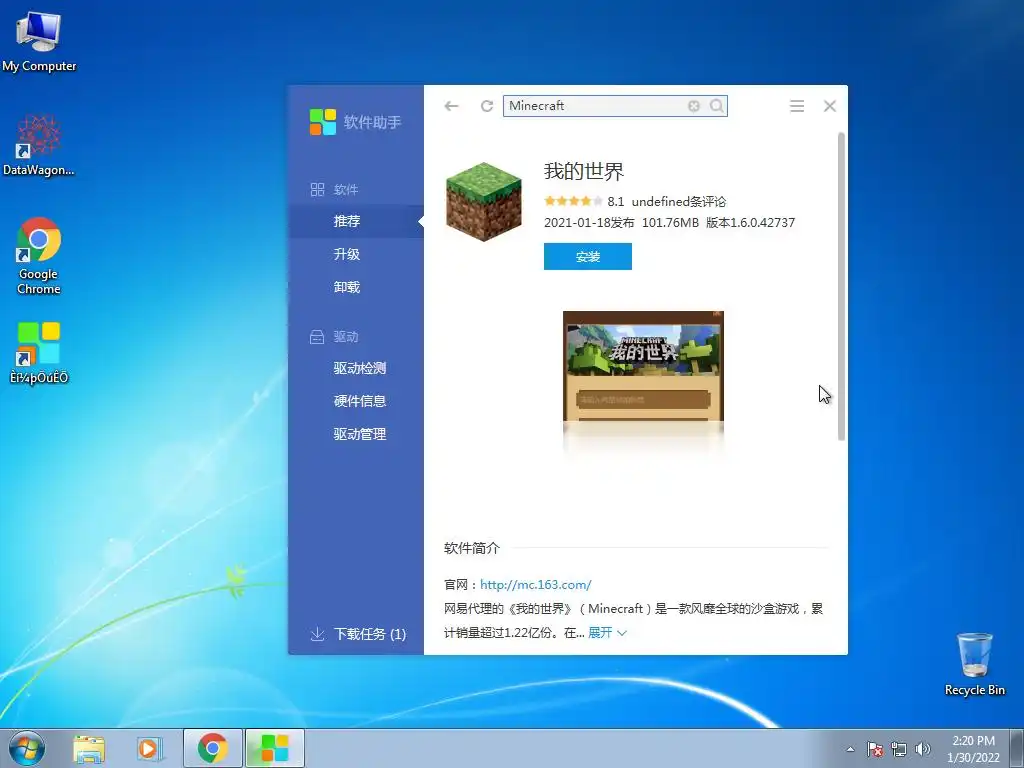This screenshot has width=1024, height=768.
Task: Select the My Computer desktop icon
Action: click(x=39, y=42)
